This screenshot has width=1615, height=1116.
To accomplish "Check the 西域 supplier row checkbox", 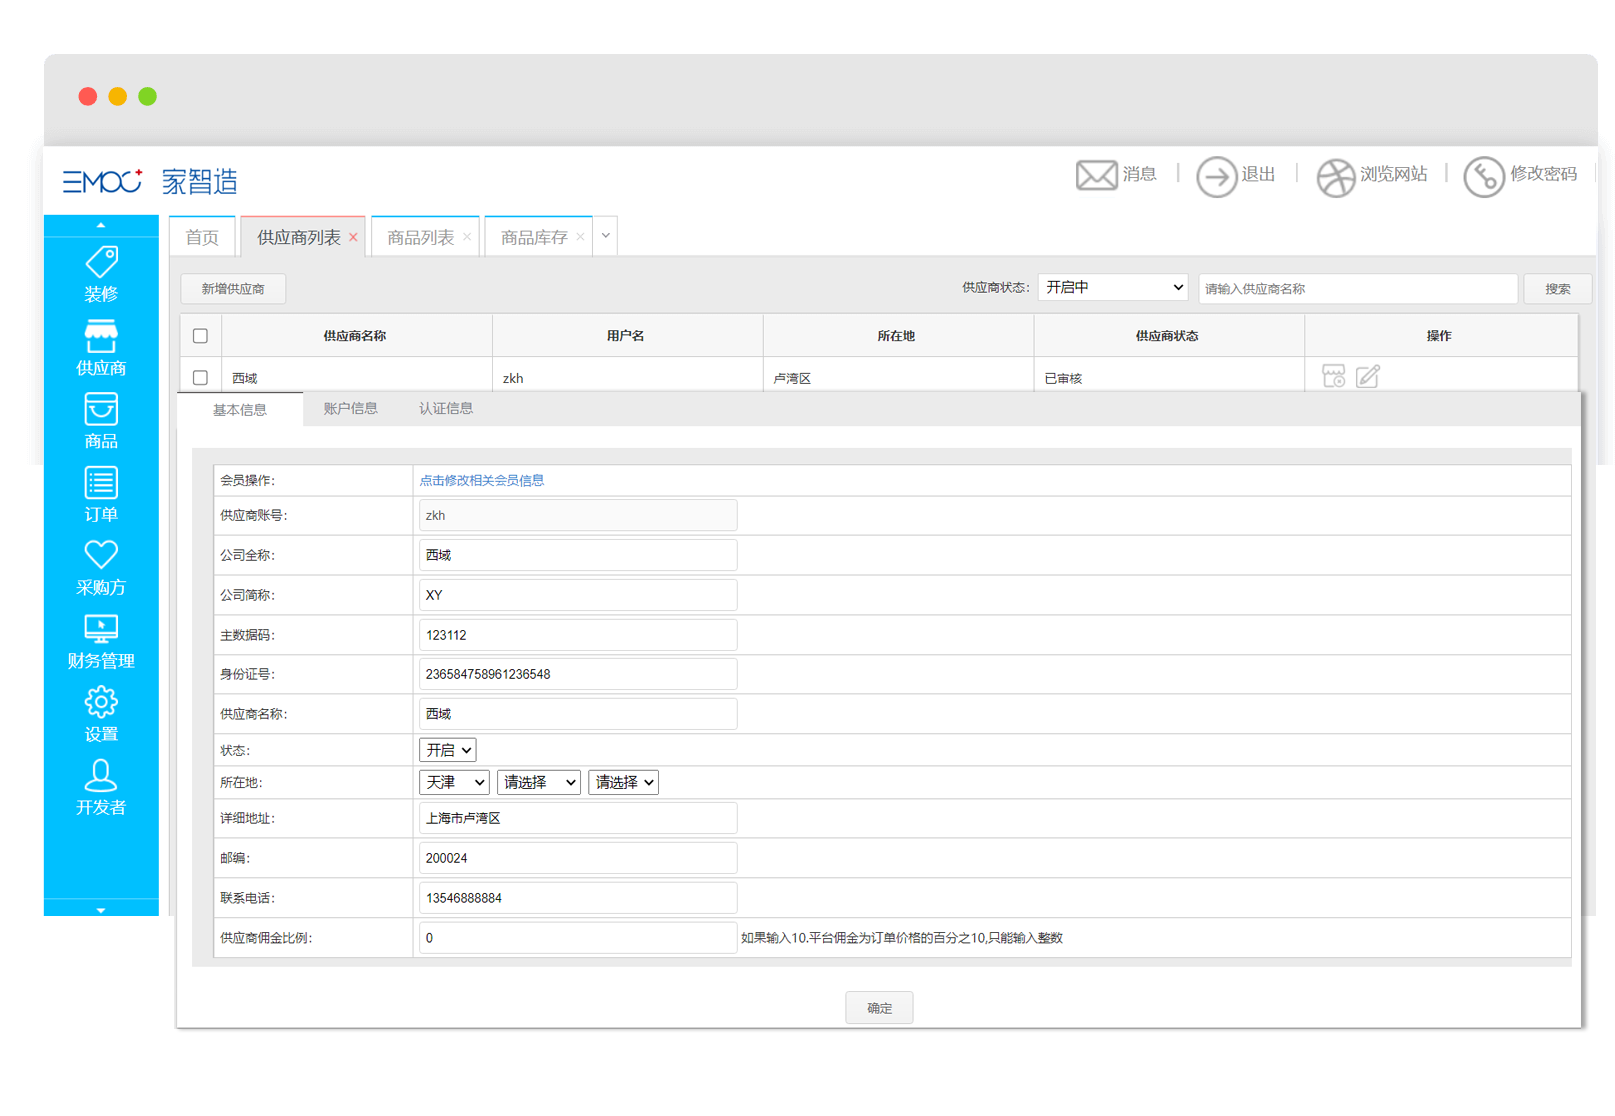I will coord(200,378).
